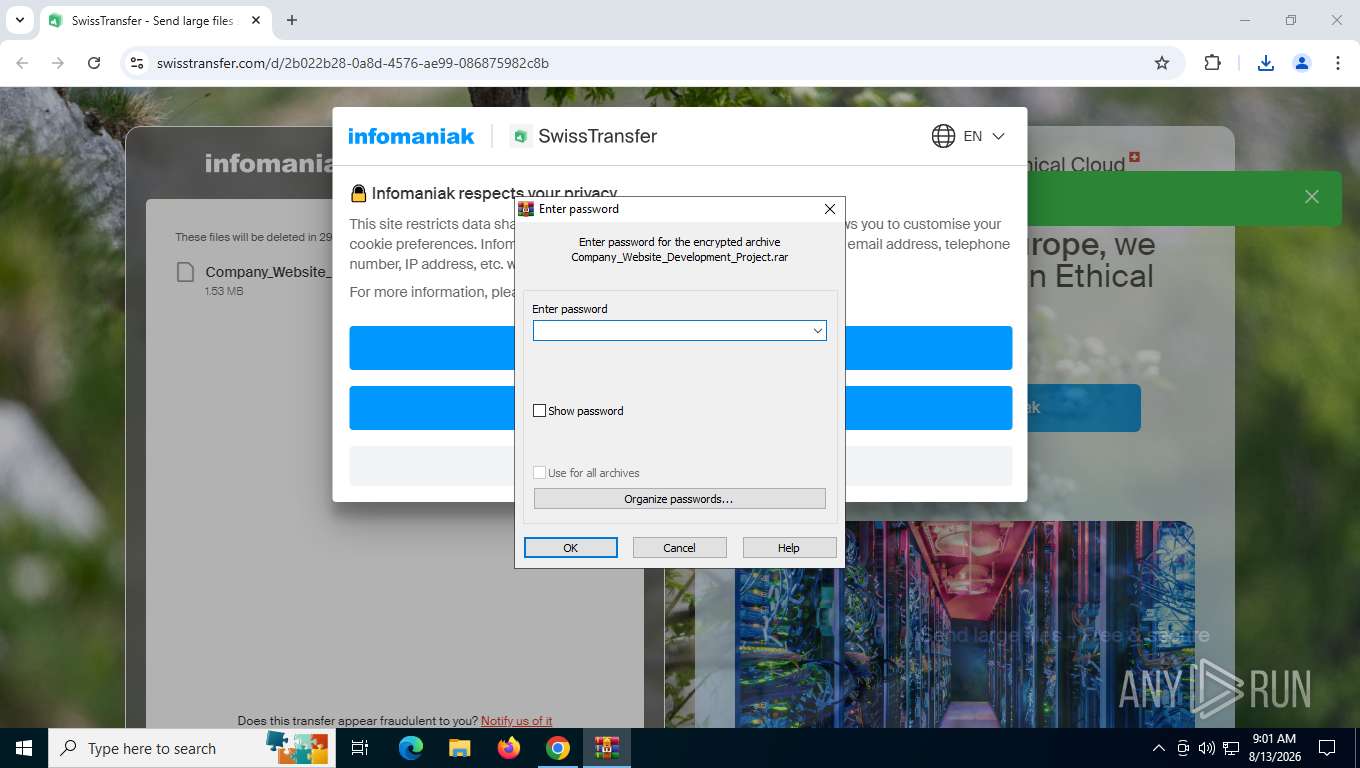The image size is (1360, 768).
Task: Open Chrome profile avatar
Action: pyautogui.click(x=1302, y=63)
